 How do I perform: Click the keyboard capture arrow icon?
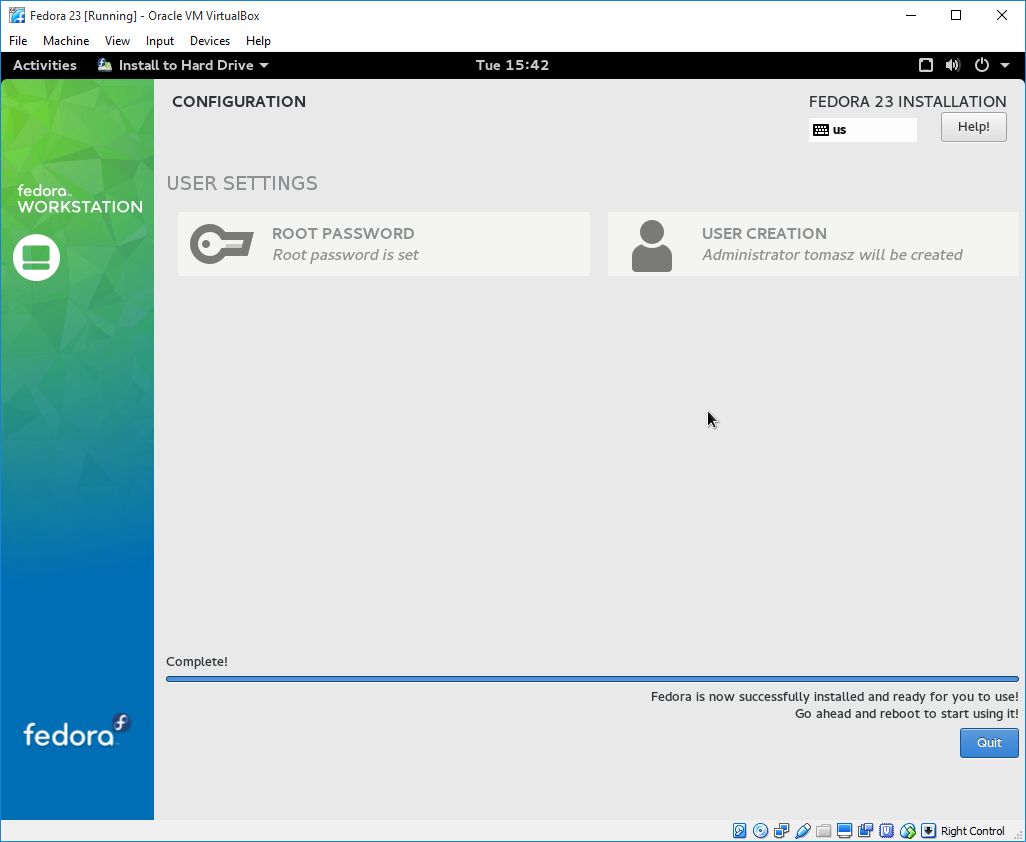pos(928,831)
